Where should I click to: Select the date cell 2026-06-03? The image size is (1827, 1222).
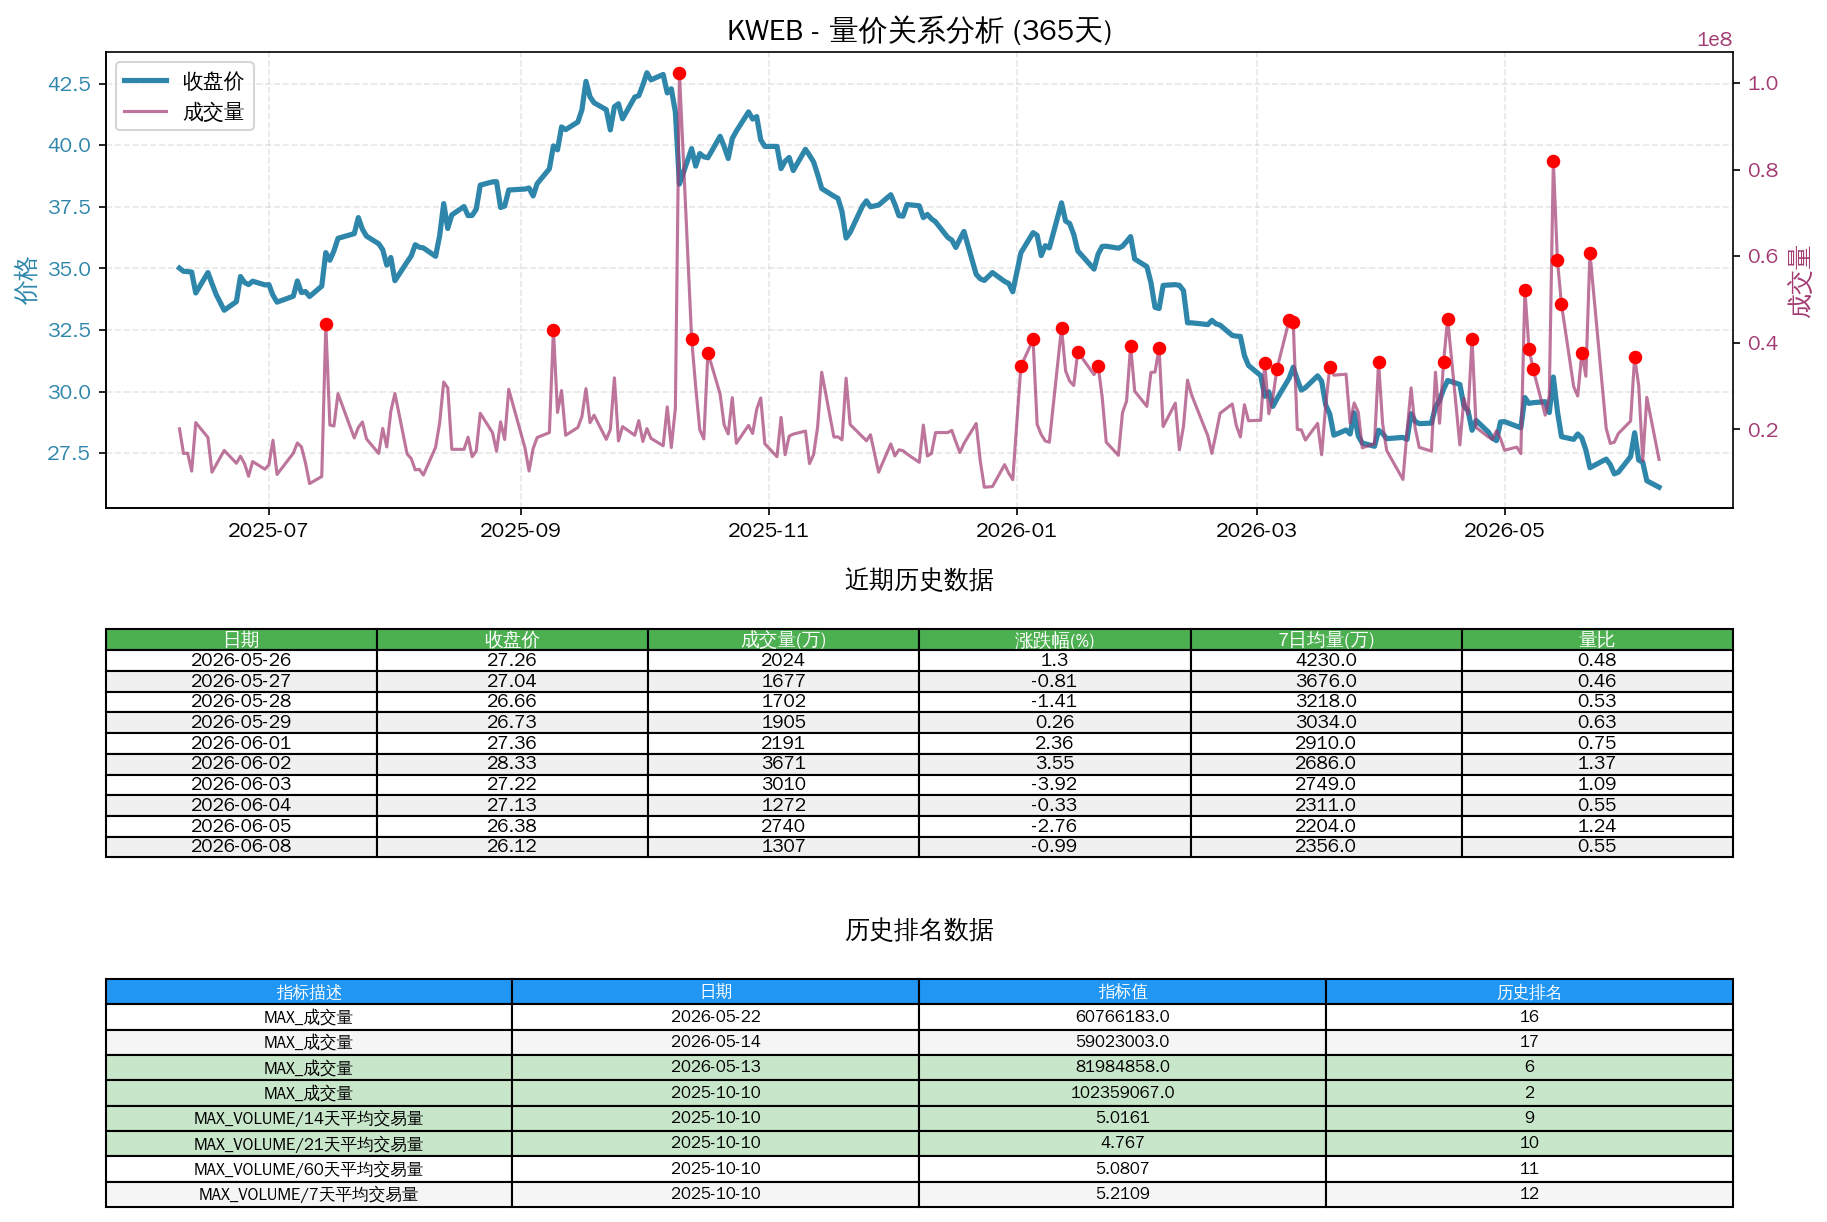pyautogui.click(x=241, y=784)
